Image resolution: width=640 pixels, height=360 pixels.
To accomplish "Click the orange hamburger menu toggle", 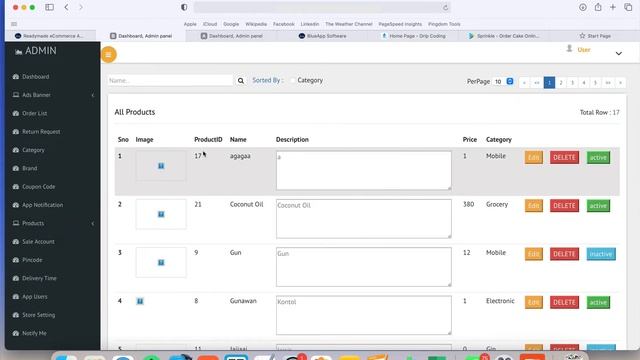I will point(108,55).
